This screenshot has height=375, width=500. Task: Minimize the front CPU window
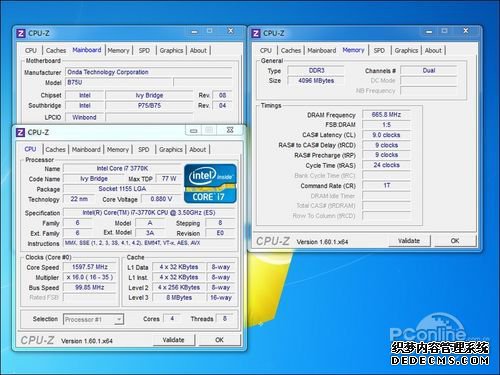(193, 130)
